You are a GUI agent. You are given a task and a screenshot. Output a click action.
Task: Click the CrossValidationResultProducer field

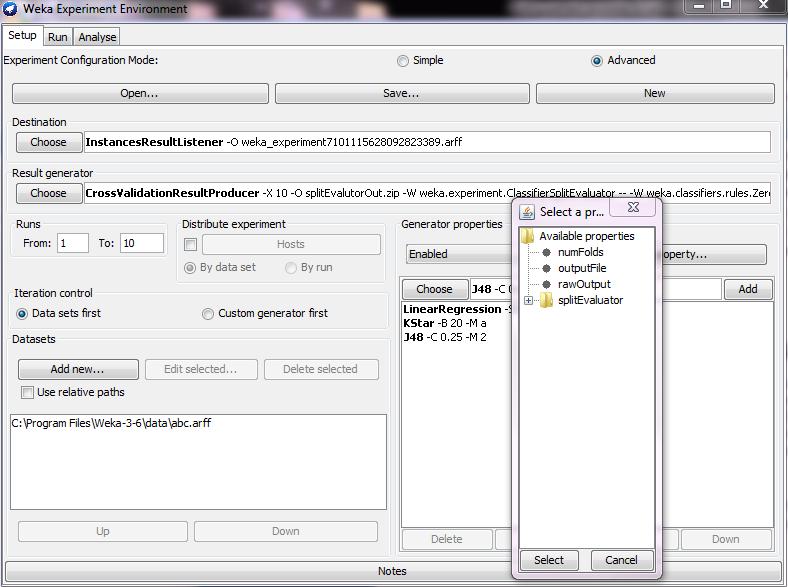tap(427, 193)
